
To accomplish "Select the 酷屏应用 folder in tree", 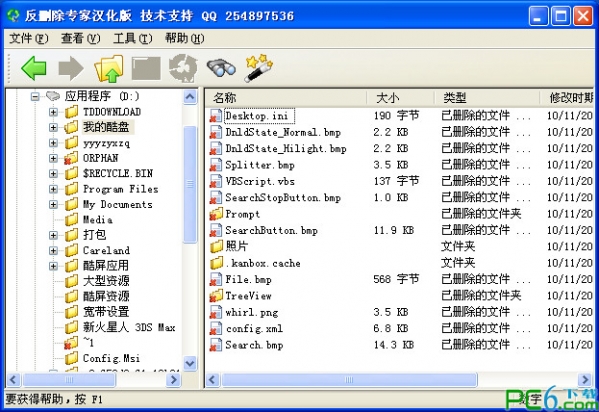I will pyautogui.click(x=106, y=266).
